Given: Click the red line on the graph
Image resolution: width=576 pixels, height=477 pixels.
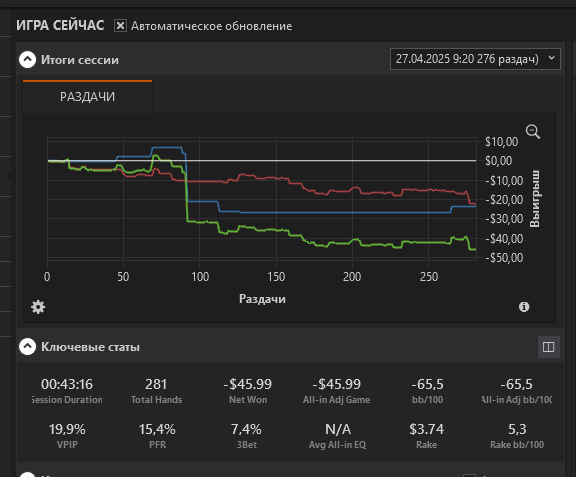Looking at the screenshot, I should coord(257,178).
